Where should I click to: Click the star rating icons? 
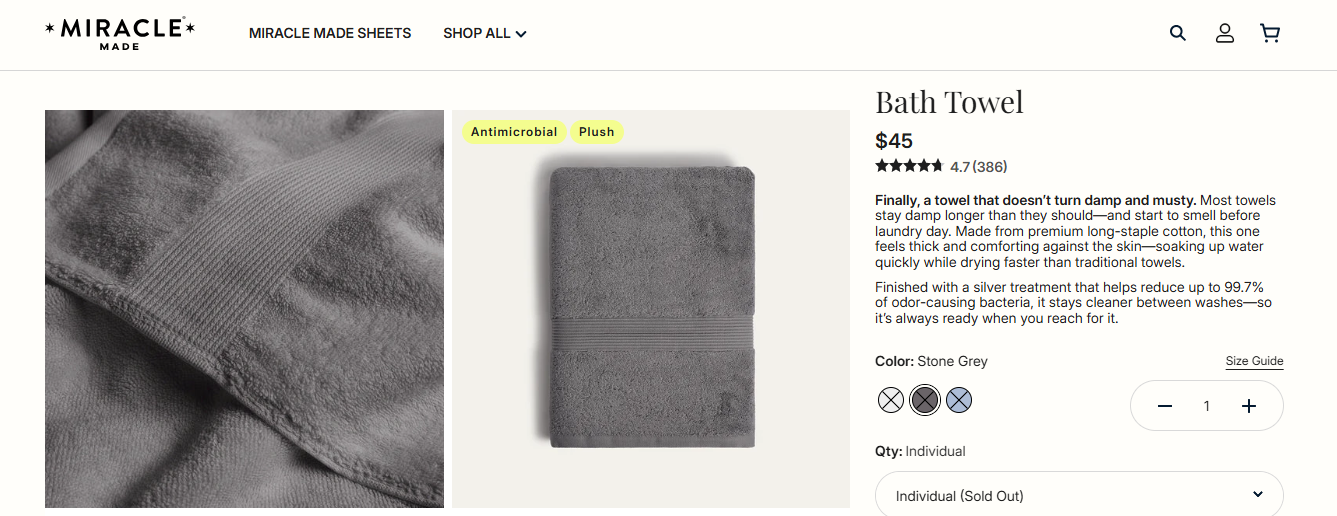(909, 166)
